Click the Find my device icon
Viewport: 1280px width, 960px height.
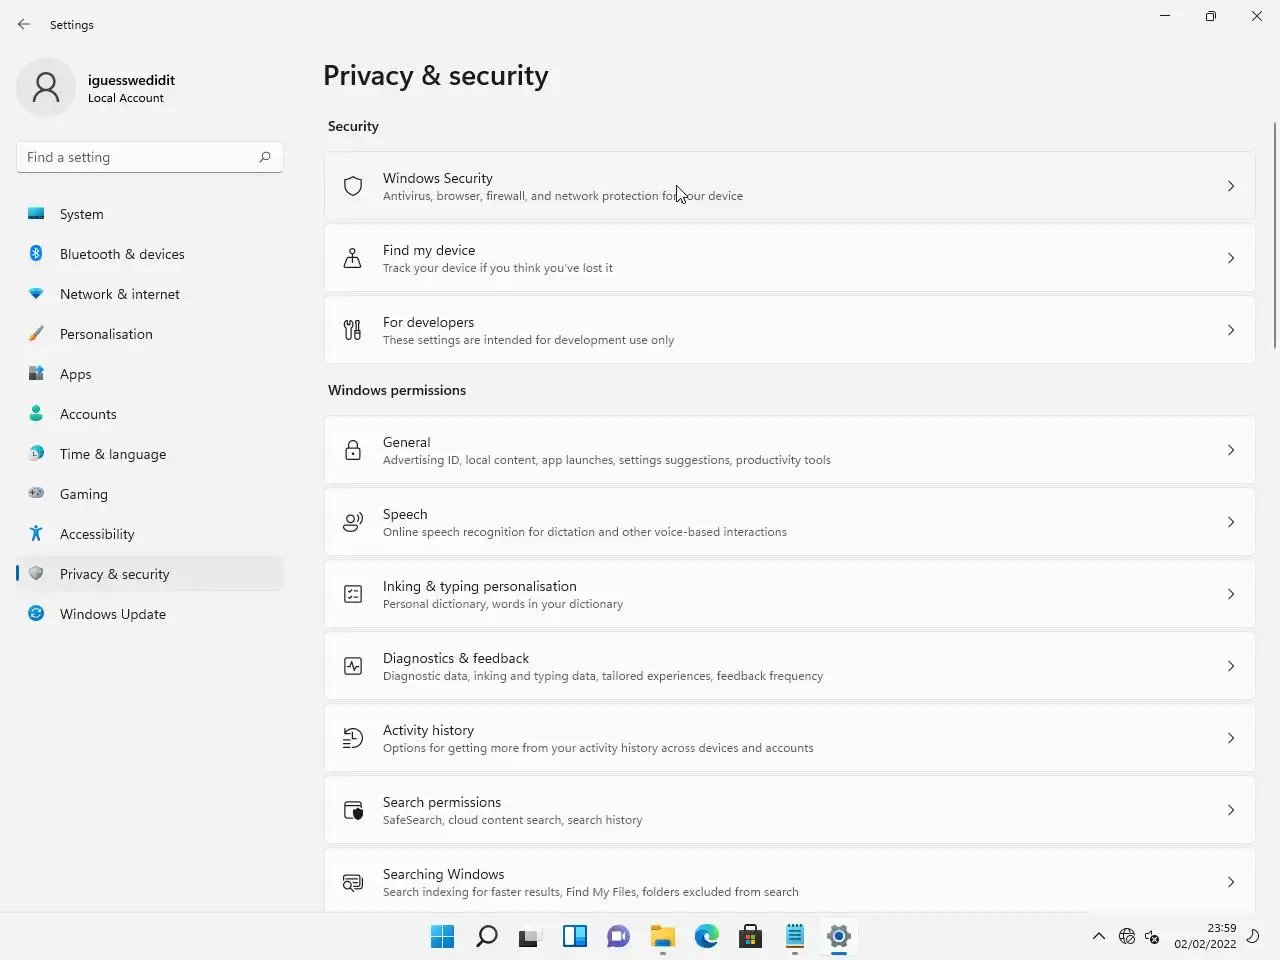[353, 258]
